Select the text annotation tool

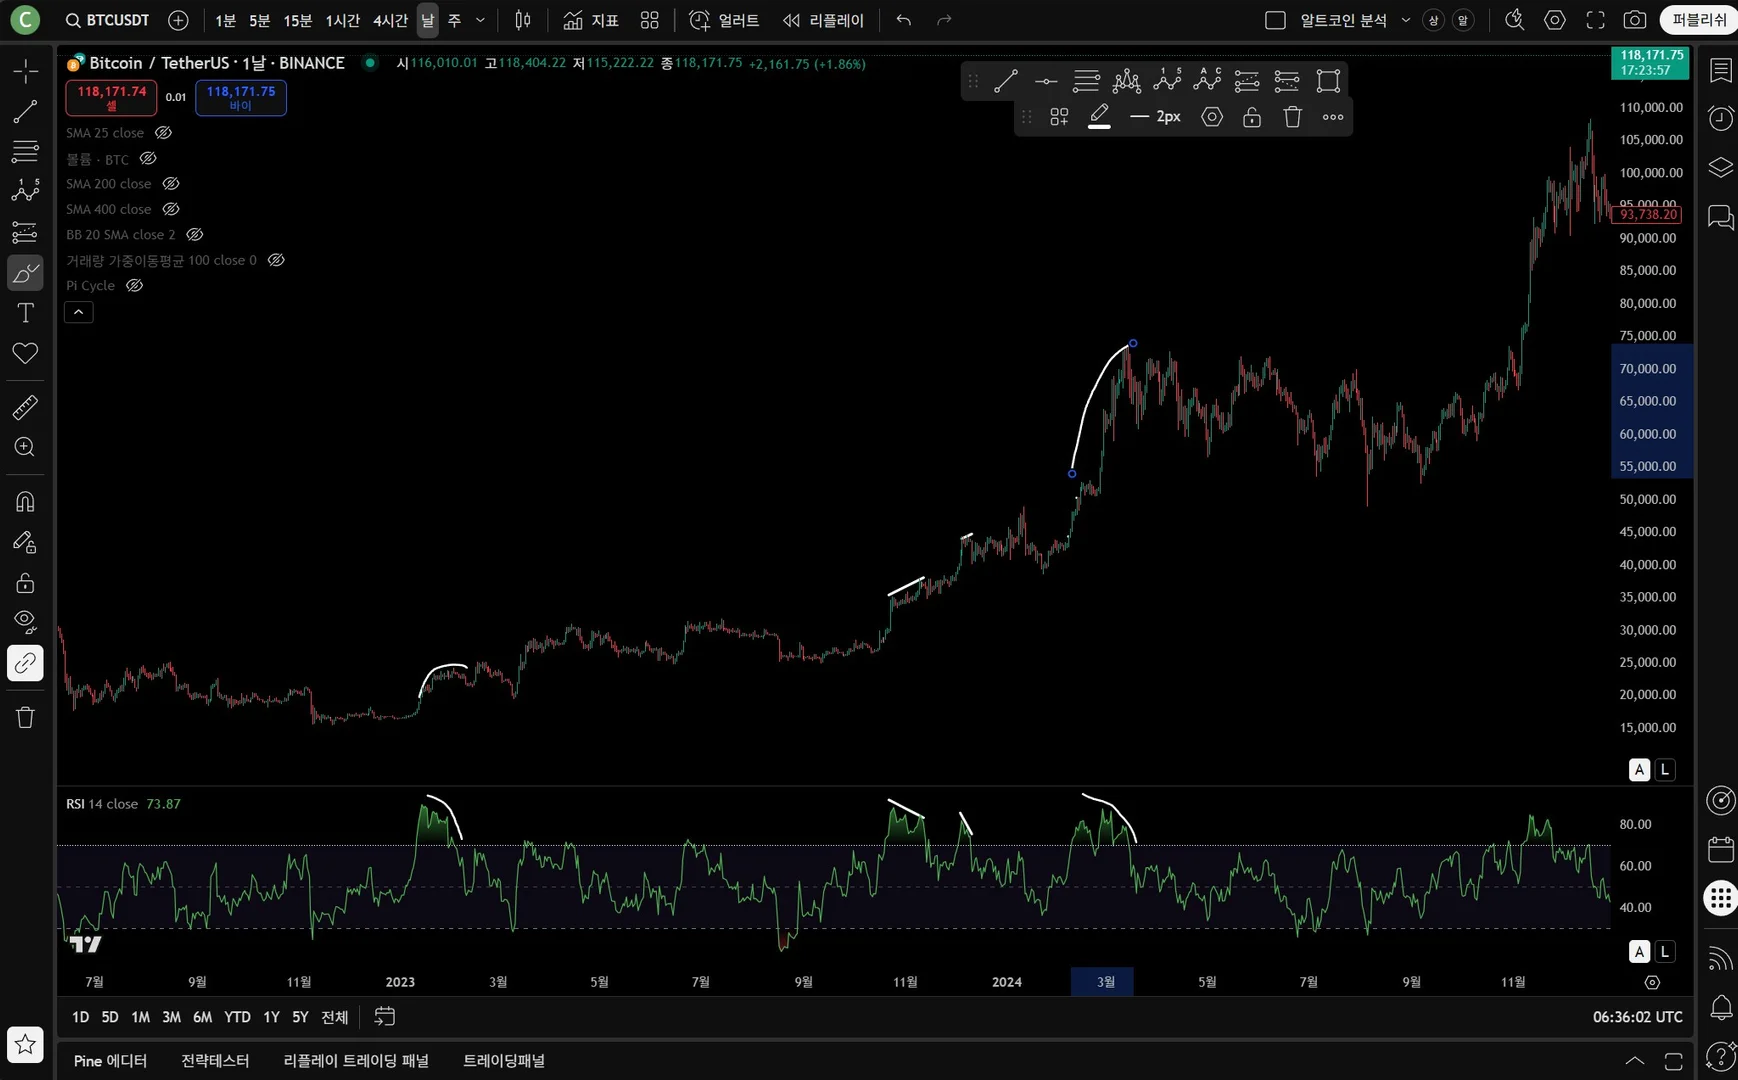pos(25,313)
